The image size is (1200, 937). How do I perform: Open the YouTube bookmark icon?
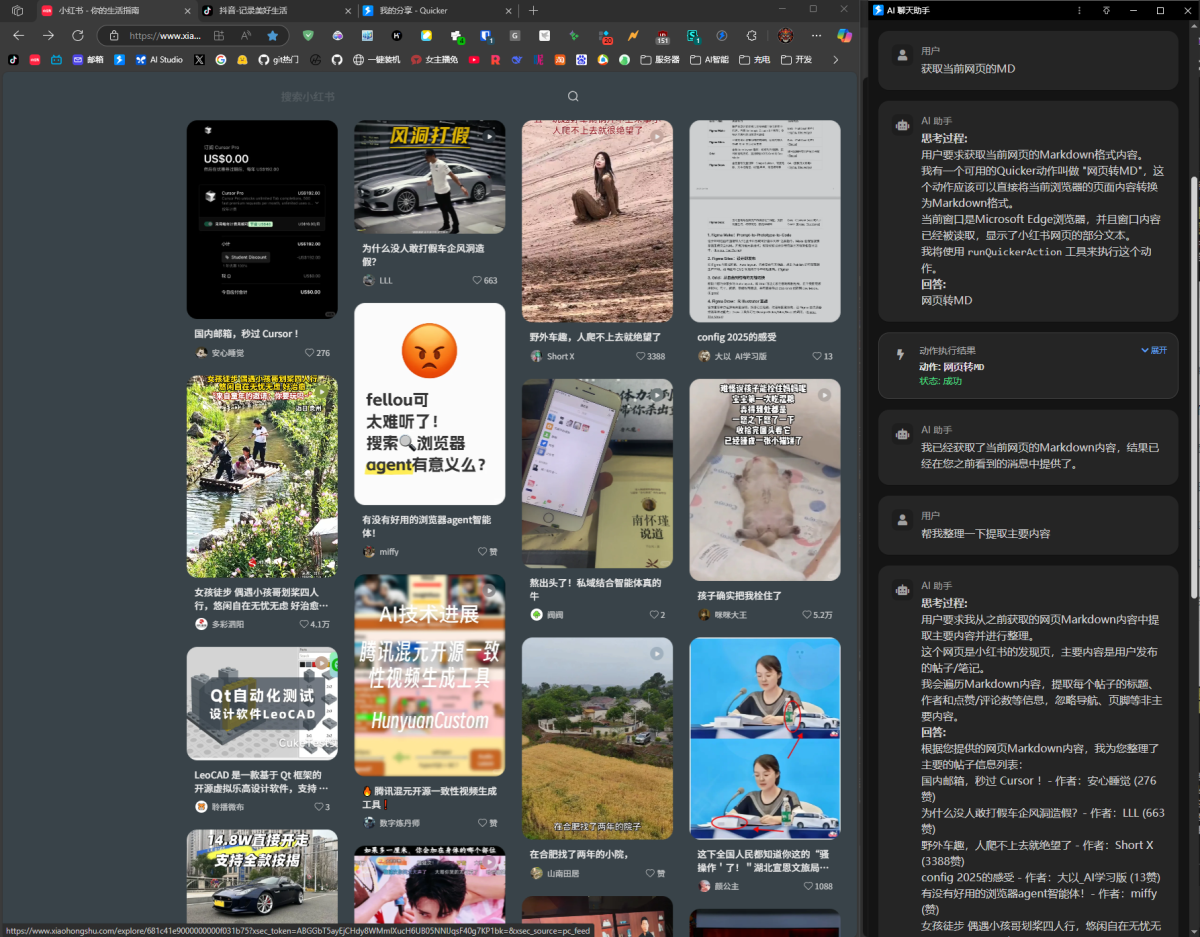pos(474,60)
